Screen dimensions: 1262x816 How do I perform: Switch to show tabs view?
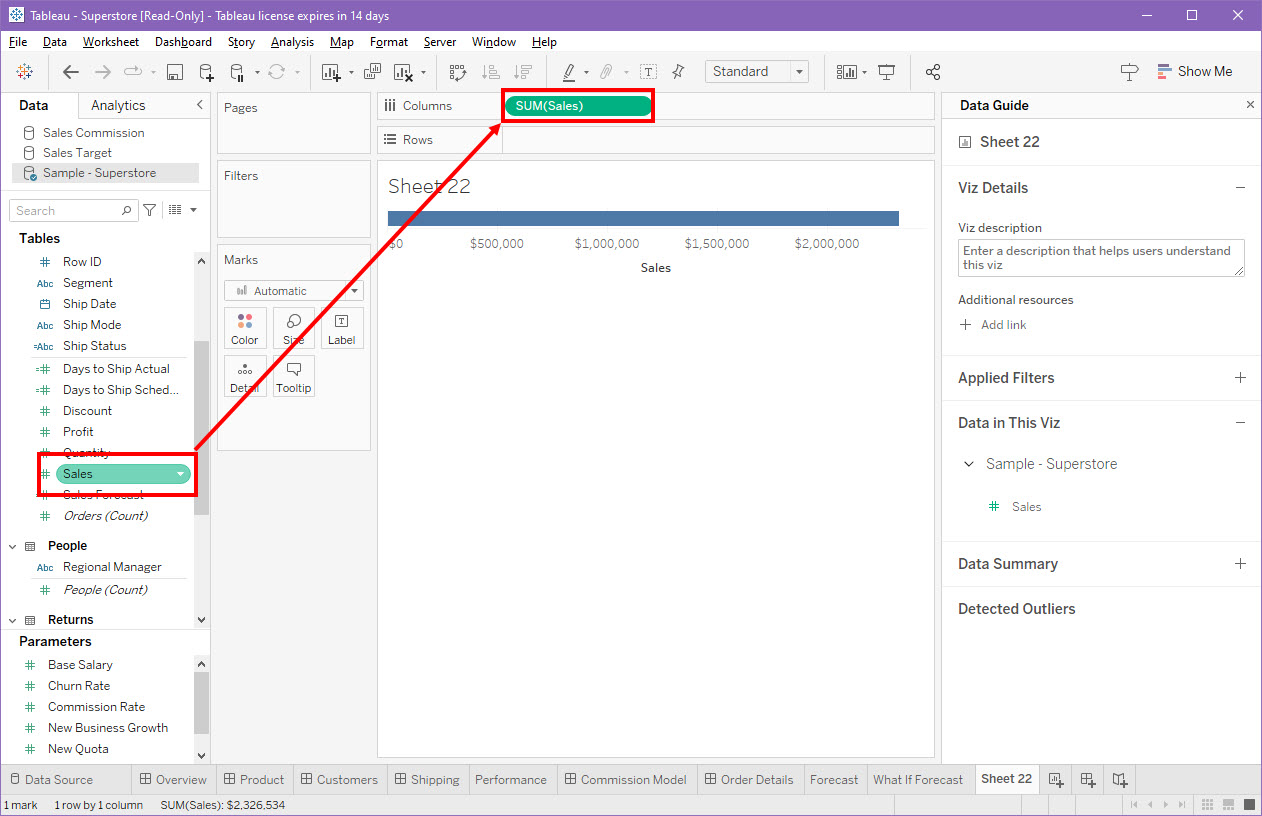tap(1247, 804)
